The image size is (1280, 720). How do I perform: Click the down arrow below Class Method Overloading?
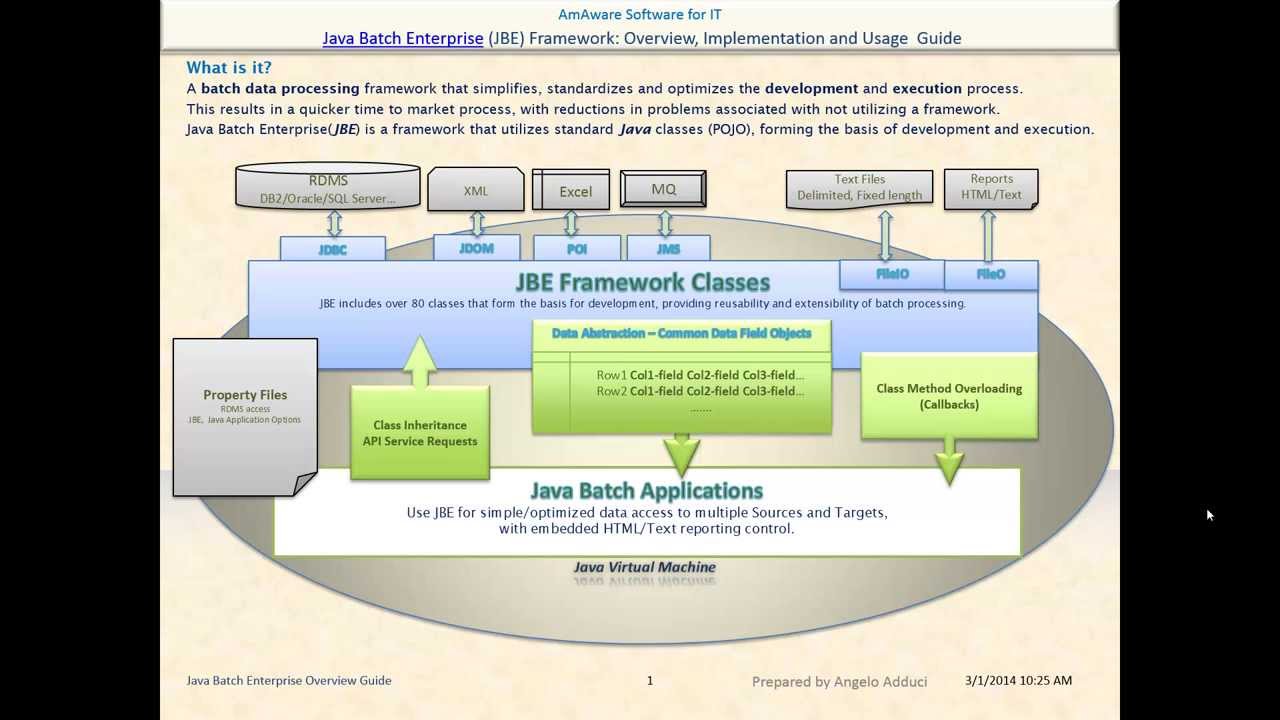pyautogui.click(x=949, y=461)
